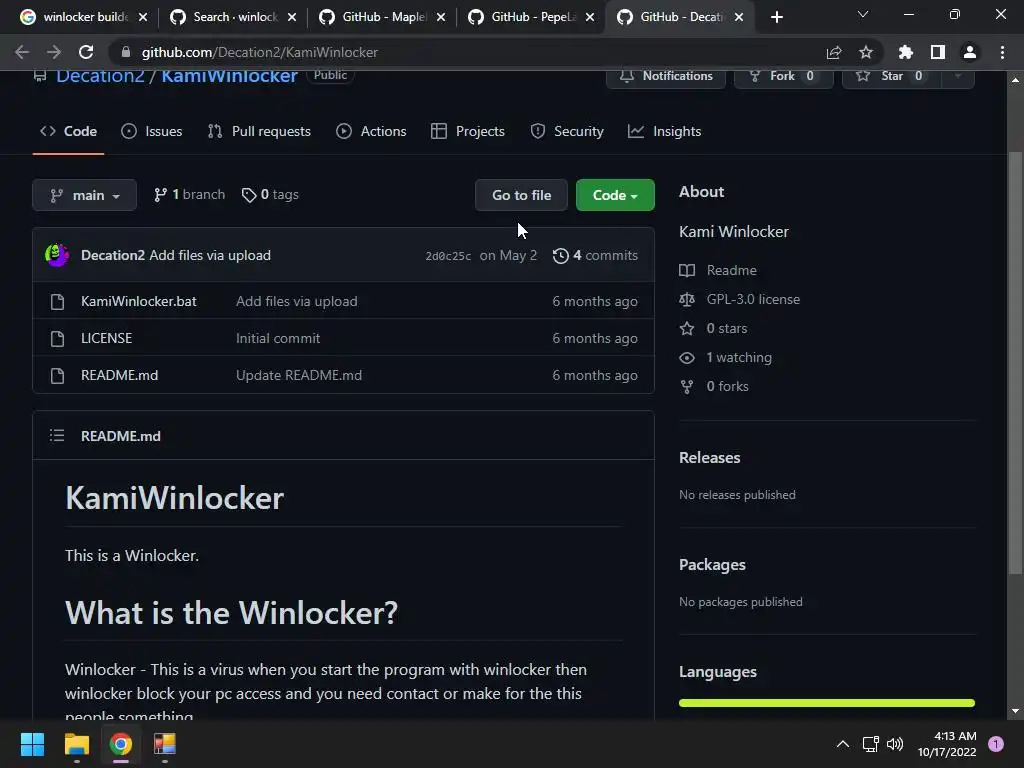The height and width of the screenshot is (768, 1024).
Task: Open the Projects tab
Action: click(x=468, y=131)
